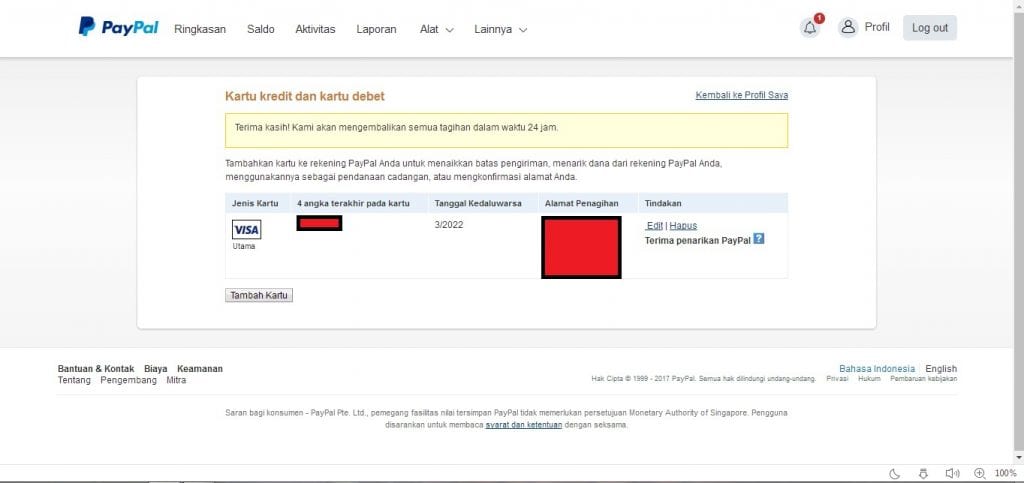The width and height of the screenshot is (1024, 483).
Task: Click the zoom magnifier plus icon
Action: tap(980, 473)
